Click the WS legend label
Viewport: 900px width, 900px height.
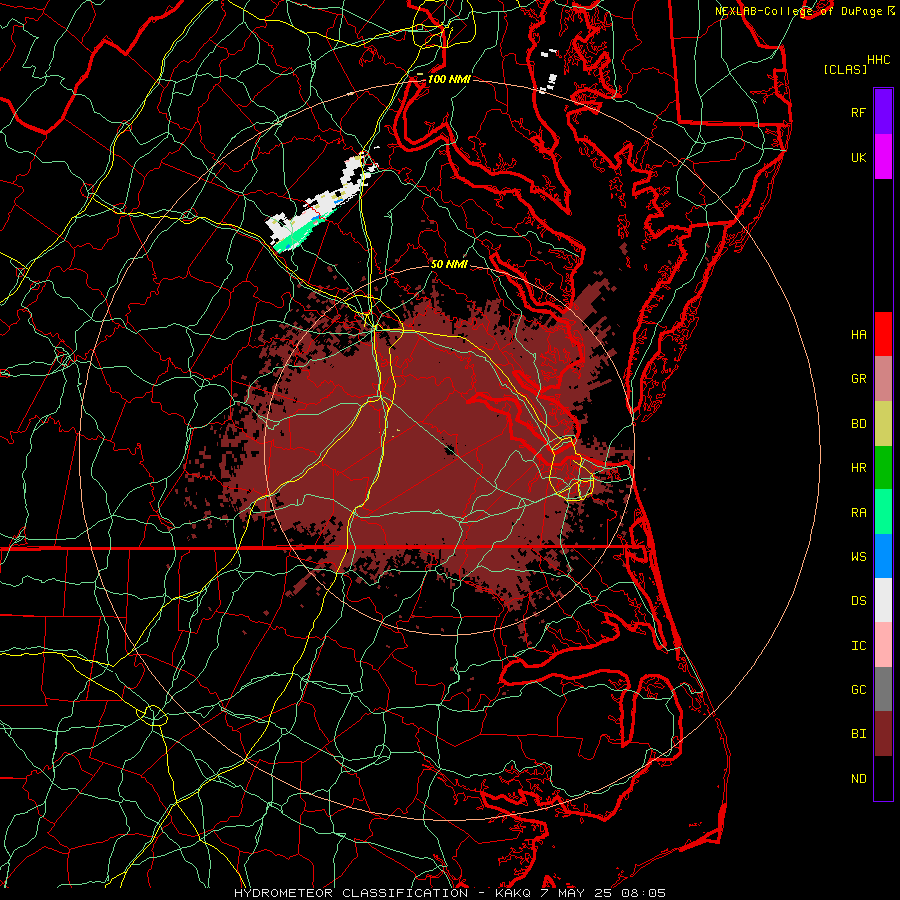[858, 557]
